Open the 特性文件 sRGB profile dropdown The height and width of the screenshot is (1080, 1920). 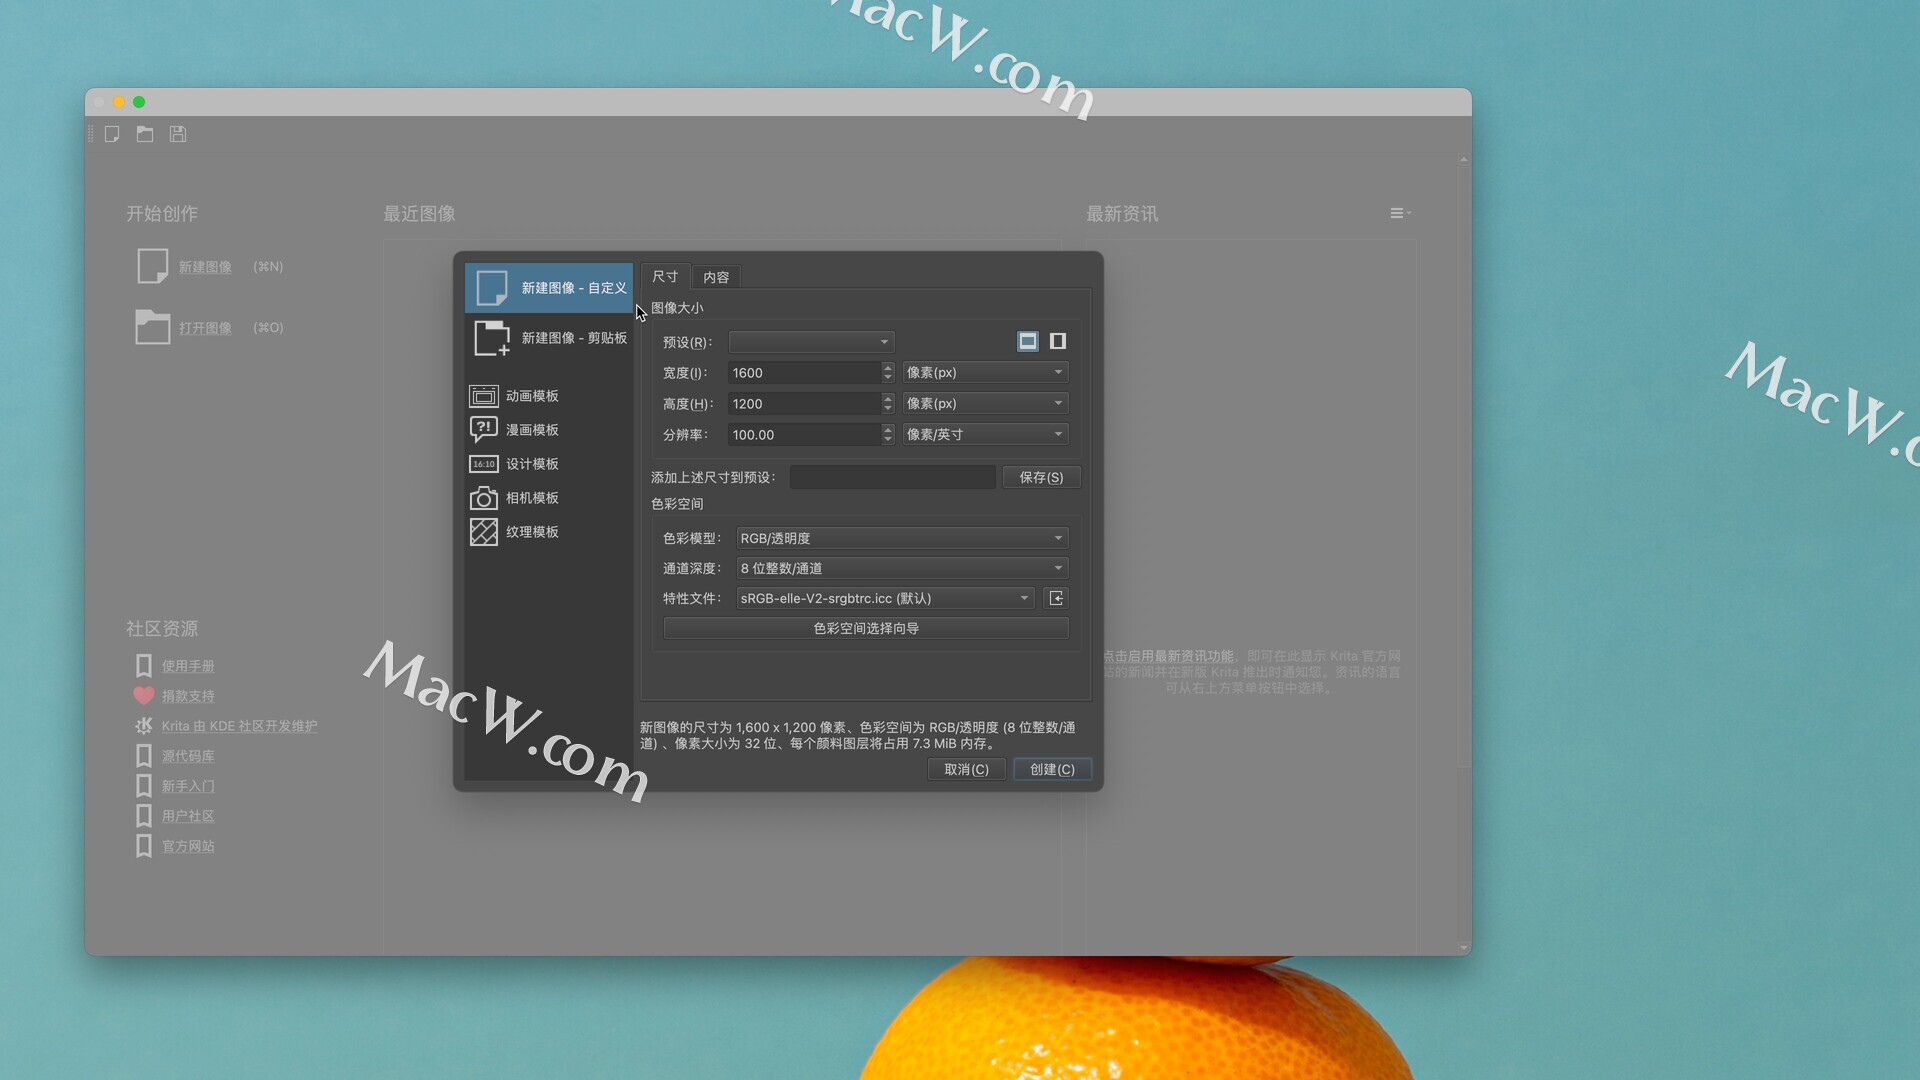(x=885, y=598)
